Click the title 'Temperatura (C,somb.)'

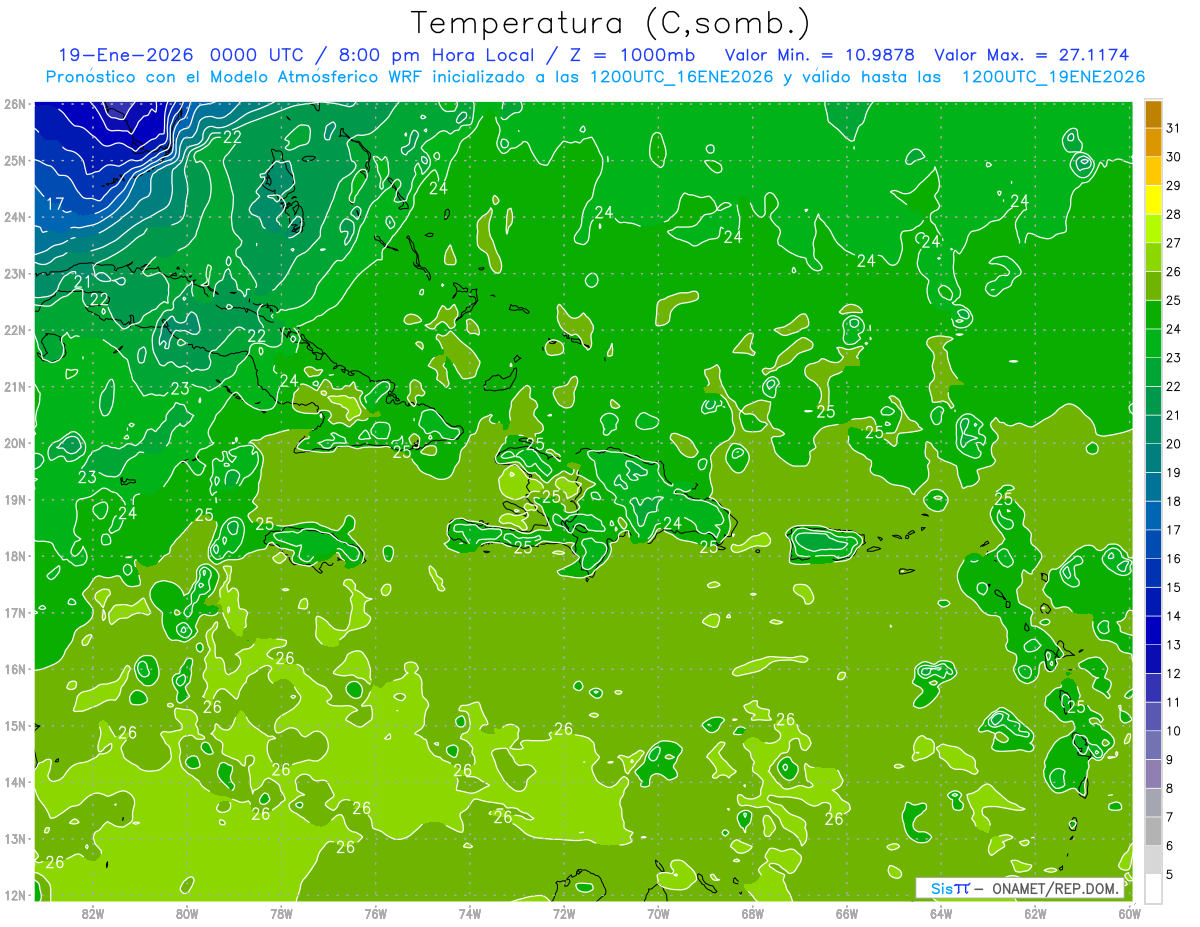tap(612, 24)
